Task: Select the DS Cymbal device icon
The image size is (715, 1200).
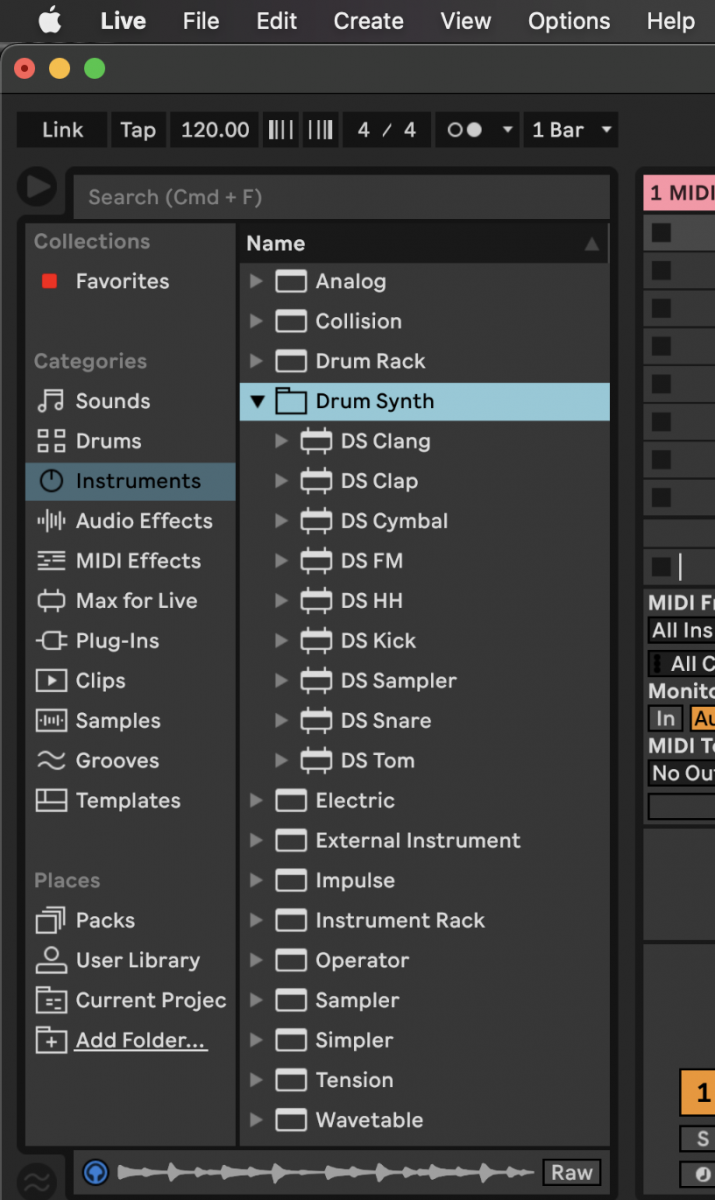Action: pyautogui.click(x=316, y=521)
